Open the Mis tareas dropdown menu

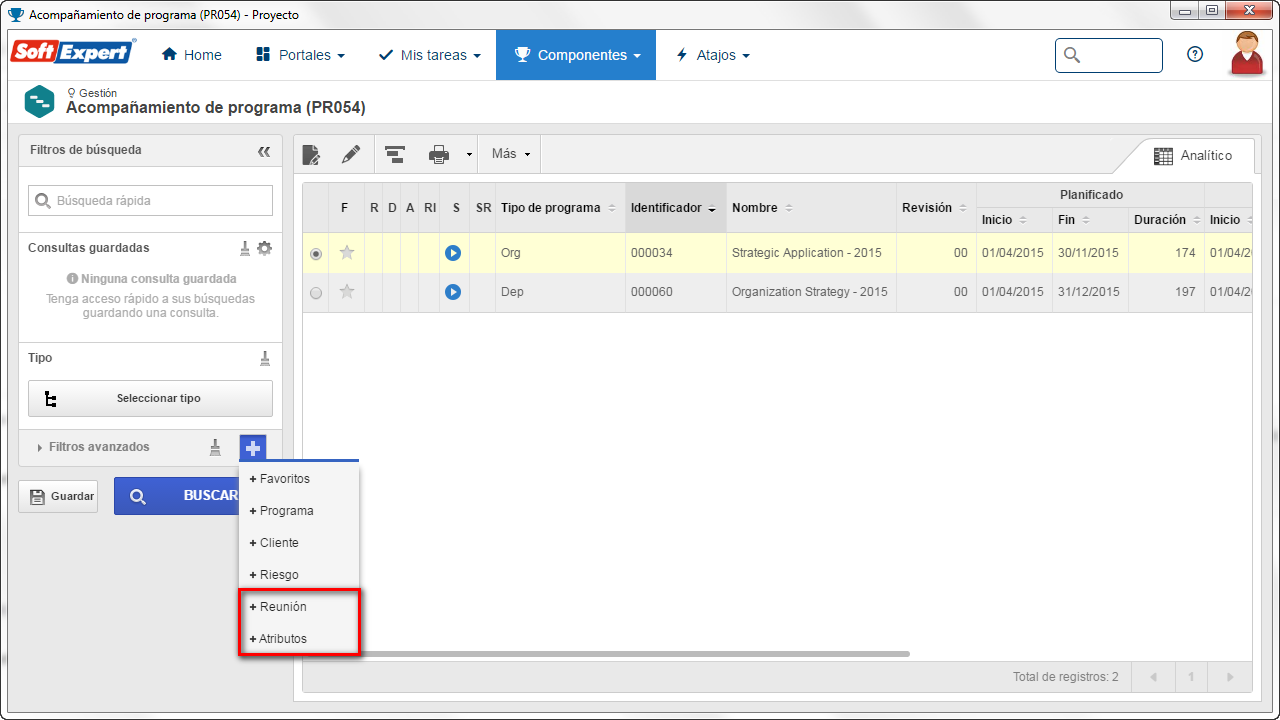click(429, 55)
